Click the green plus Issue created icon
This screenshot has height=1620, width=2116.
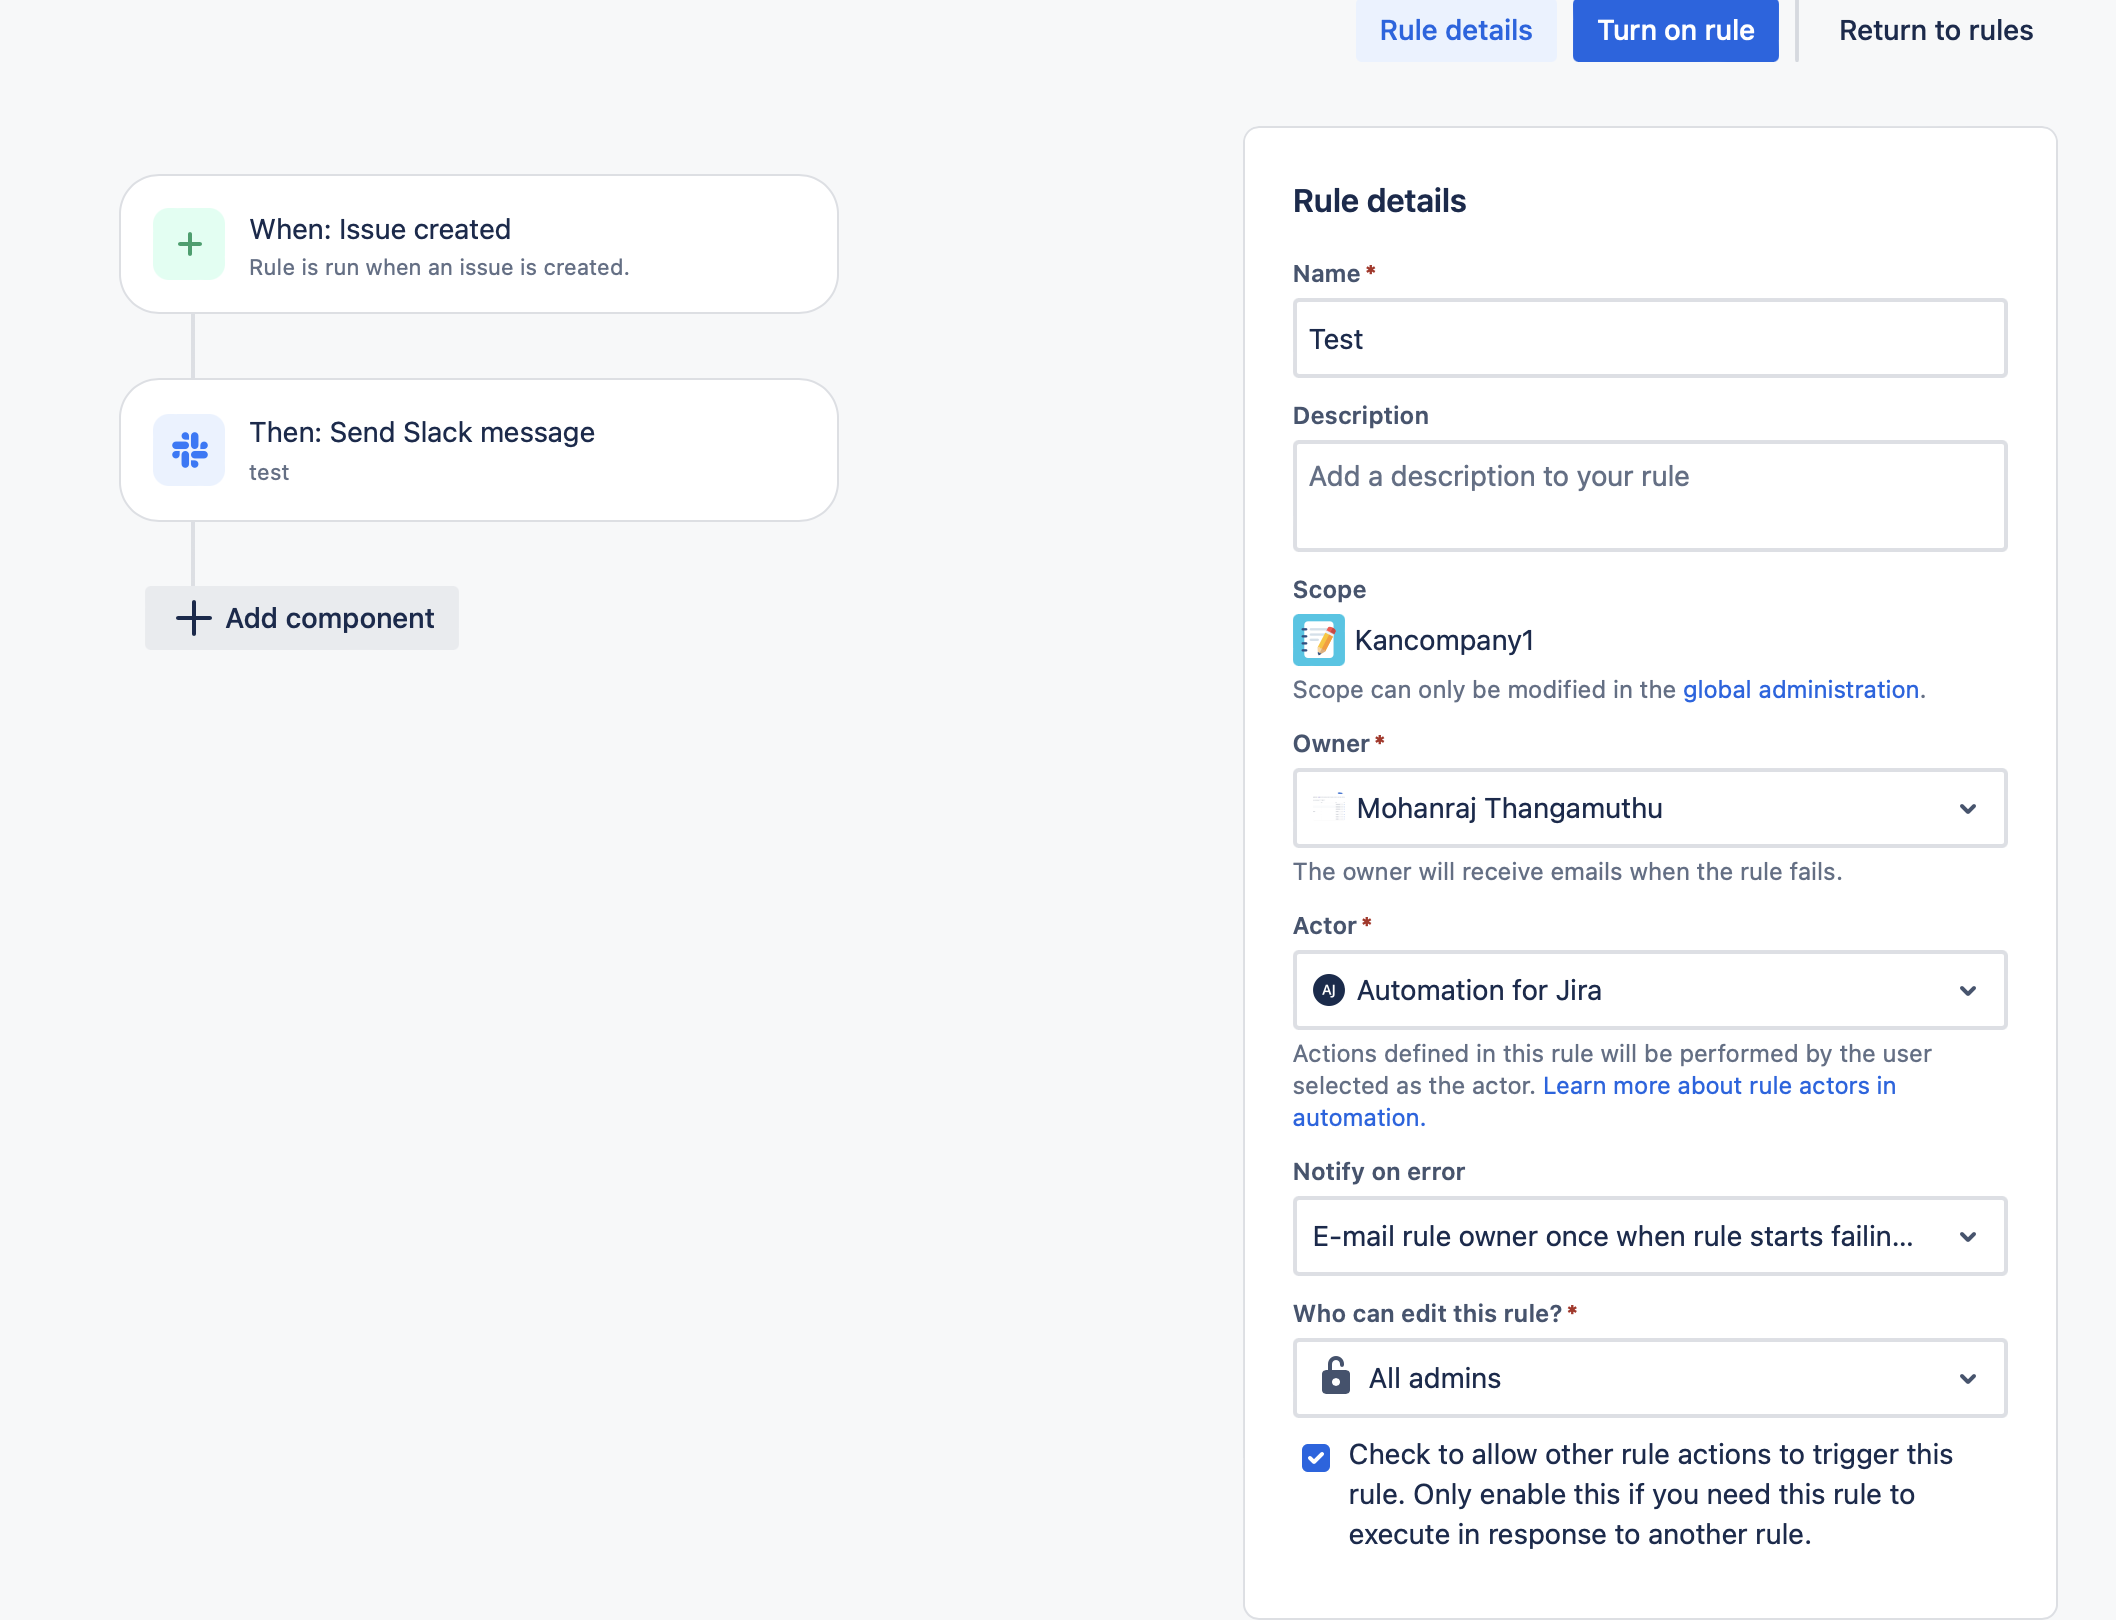pyautogui.click(x=189, y=244)
